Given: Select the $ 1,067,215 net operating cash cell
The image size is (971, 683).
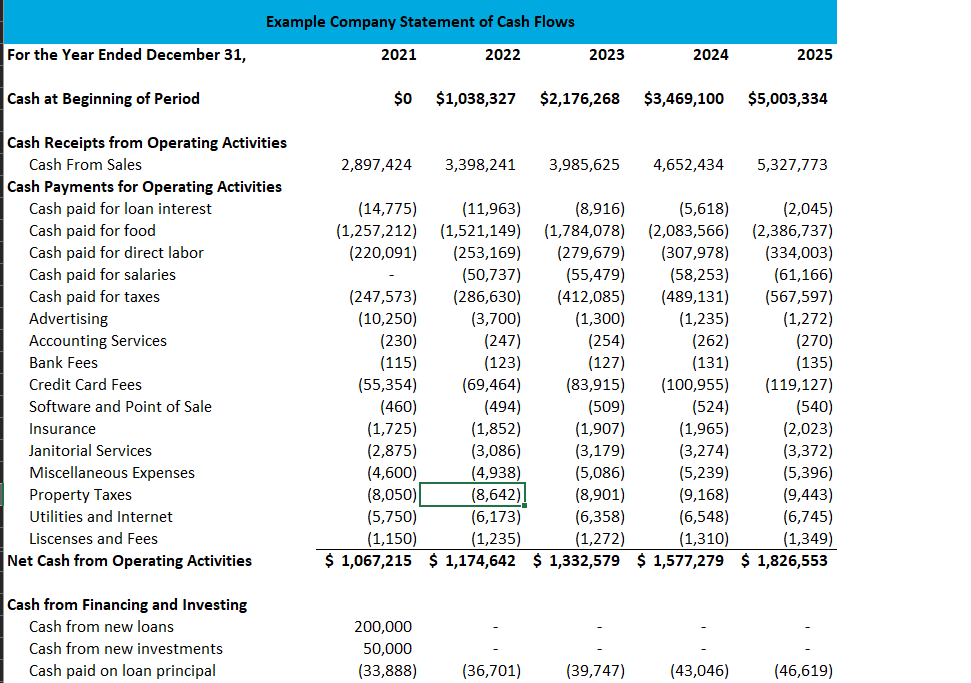Looking at the screenshot, I should point(368,560).
